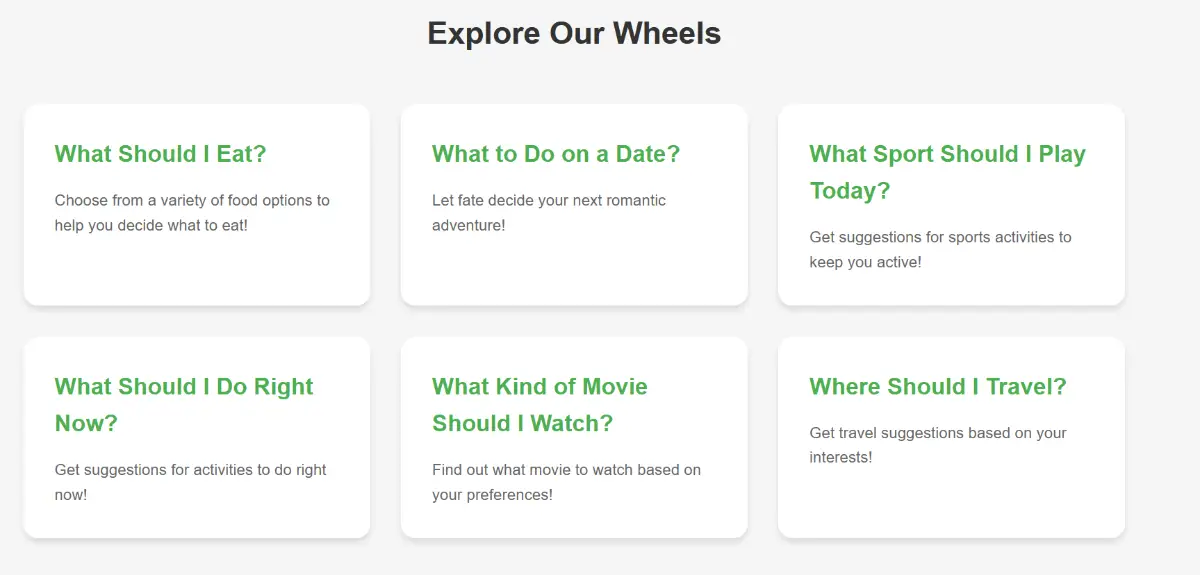Click the 'activities to do right now' description

190,482
